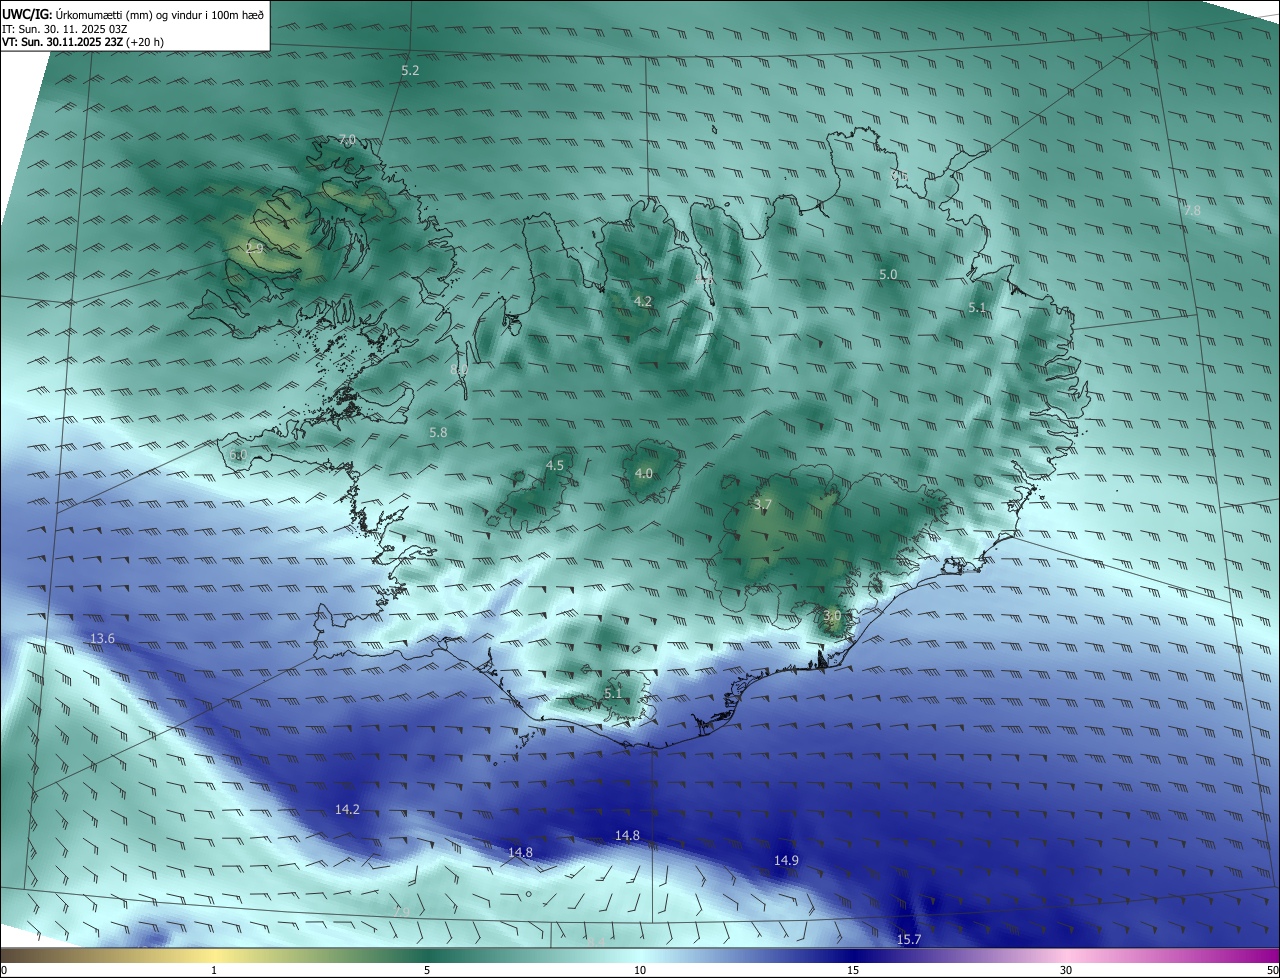Click the valid time 'VT: Sun. 30.11.2025 23Z'
The width and height of the screenshot is (1280, 978).
(62, 43)
